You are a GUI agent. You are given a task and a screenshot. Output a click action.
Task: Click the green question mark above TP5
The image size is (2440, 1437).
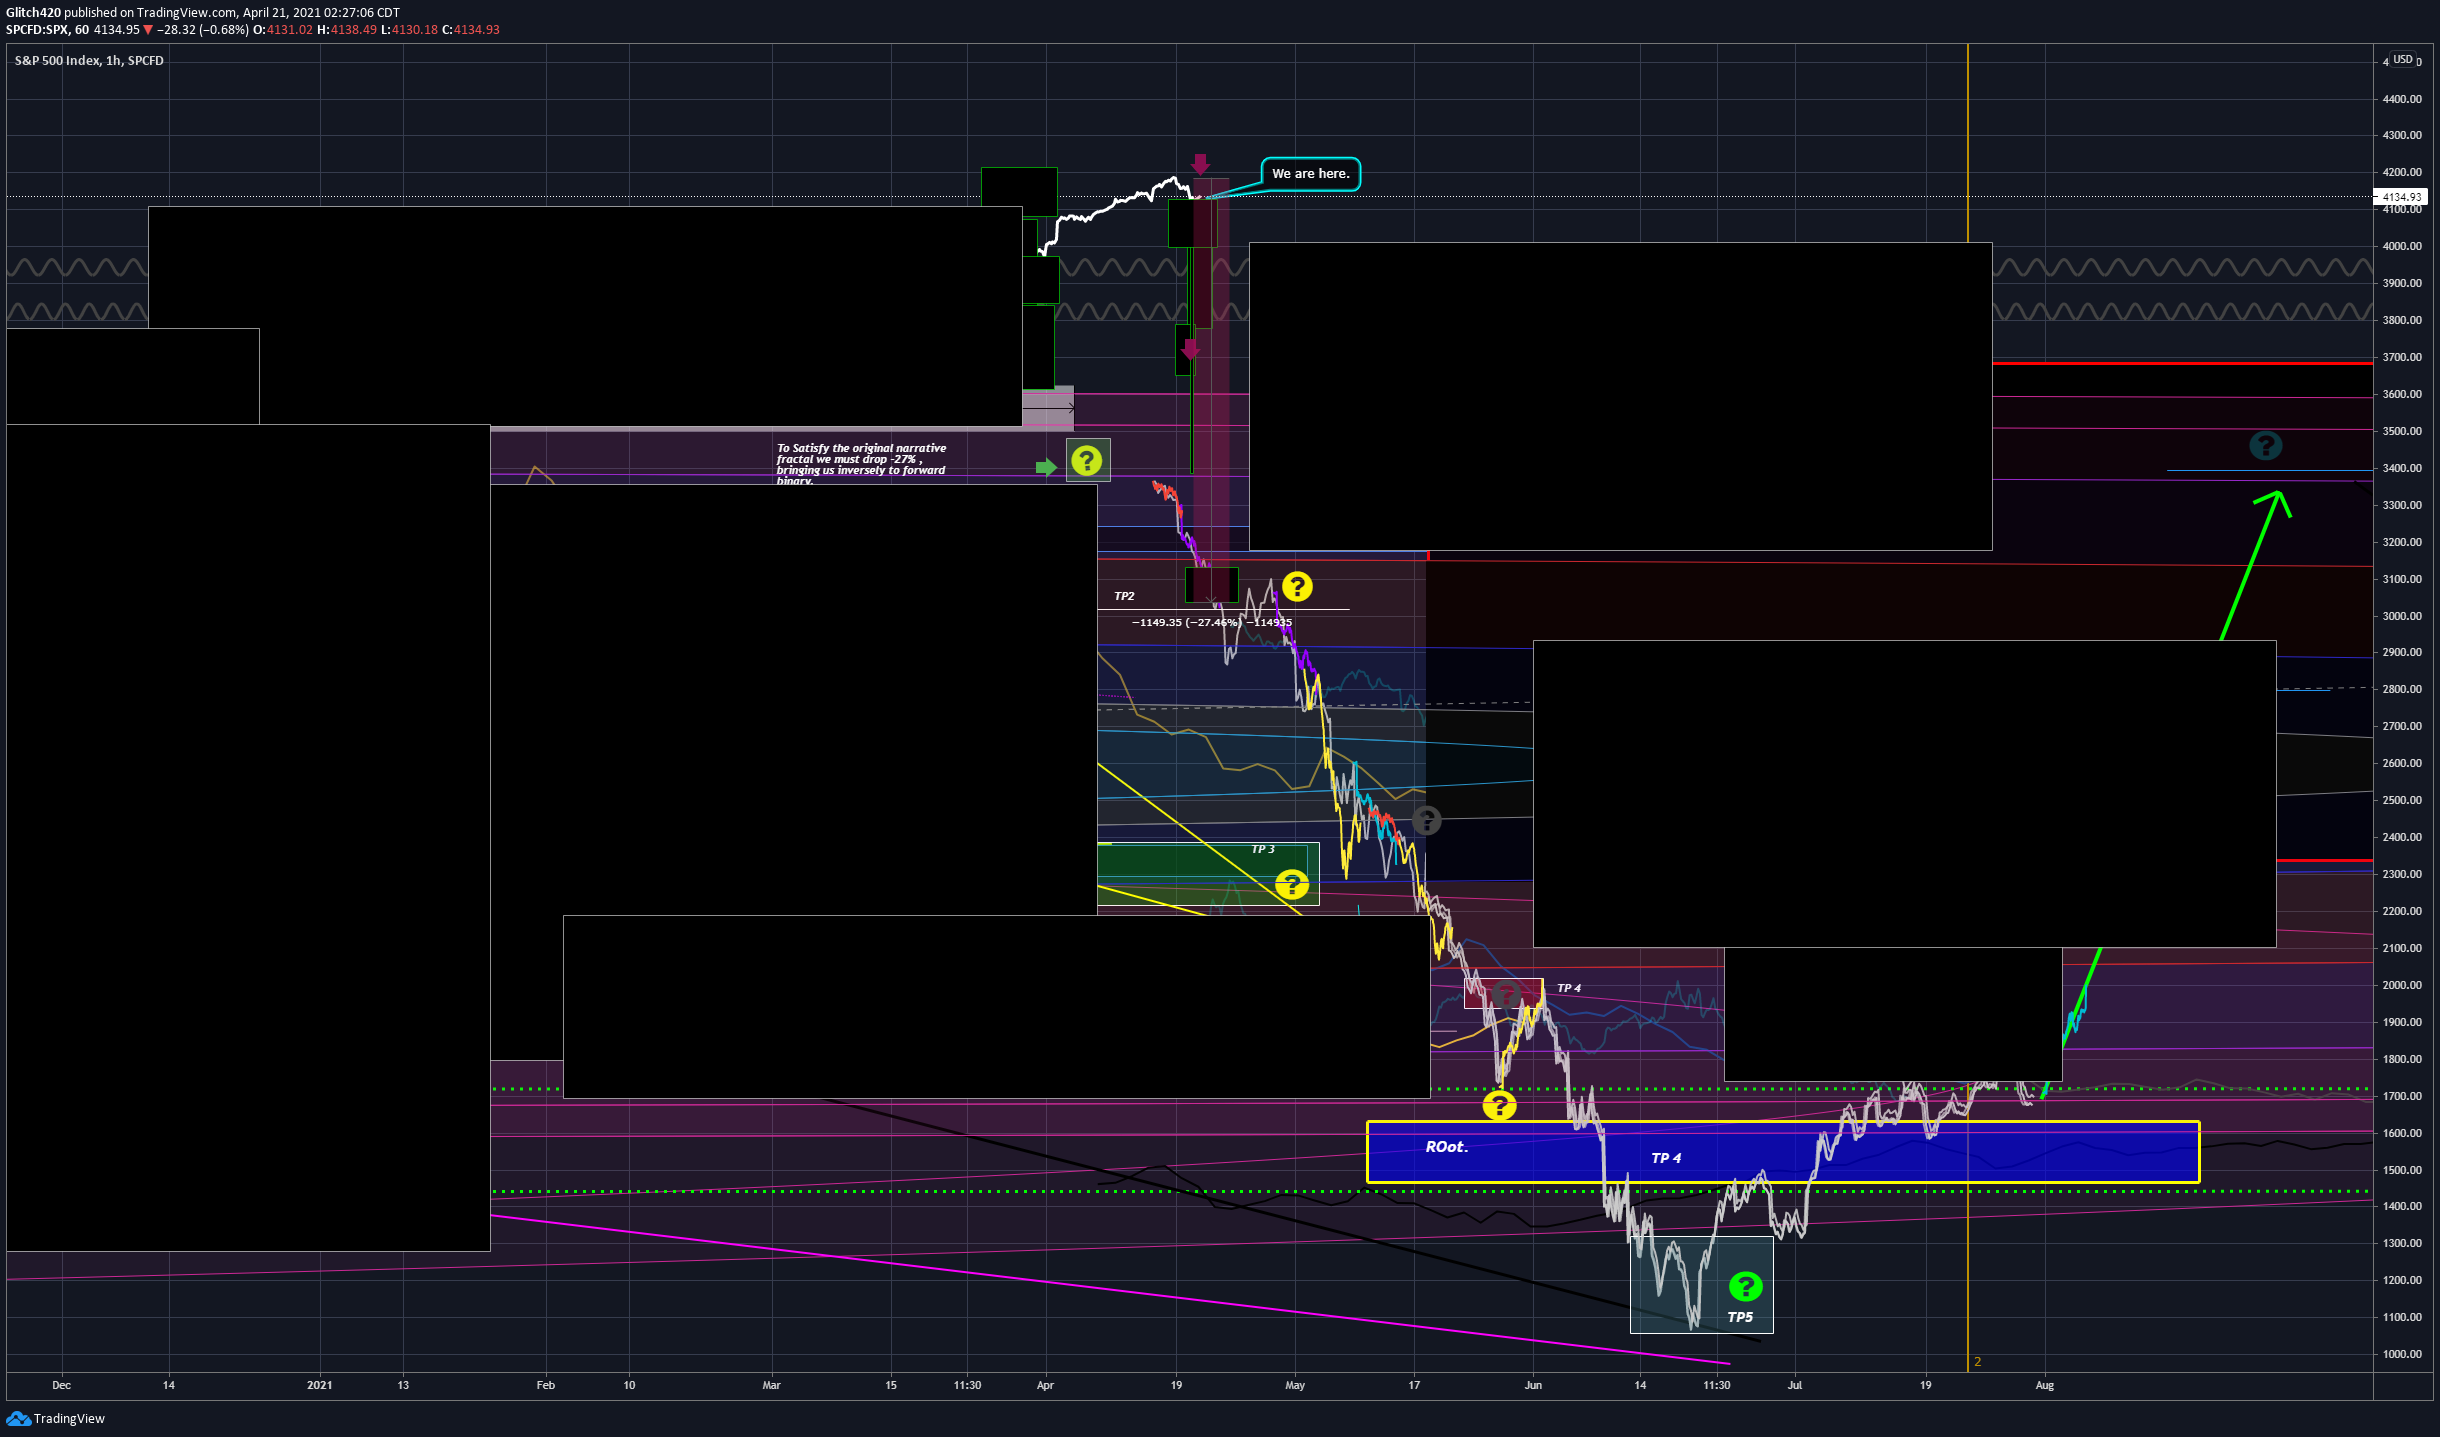point(1745,1286)
